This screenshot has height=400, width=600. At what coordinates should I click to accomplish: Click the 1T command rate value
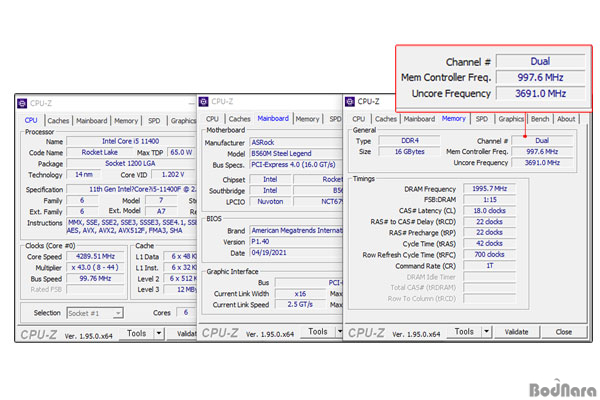click(x=489, y=266)
